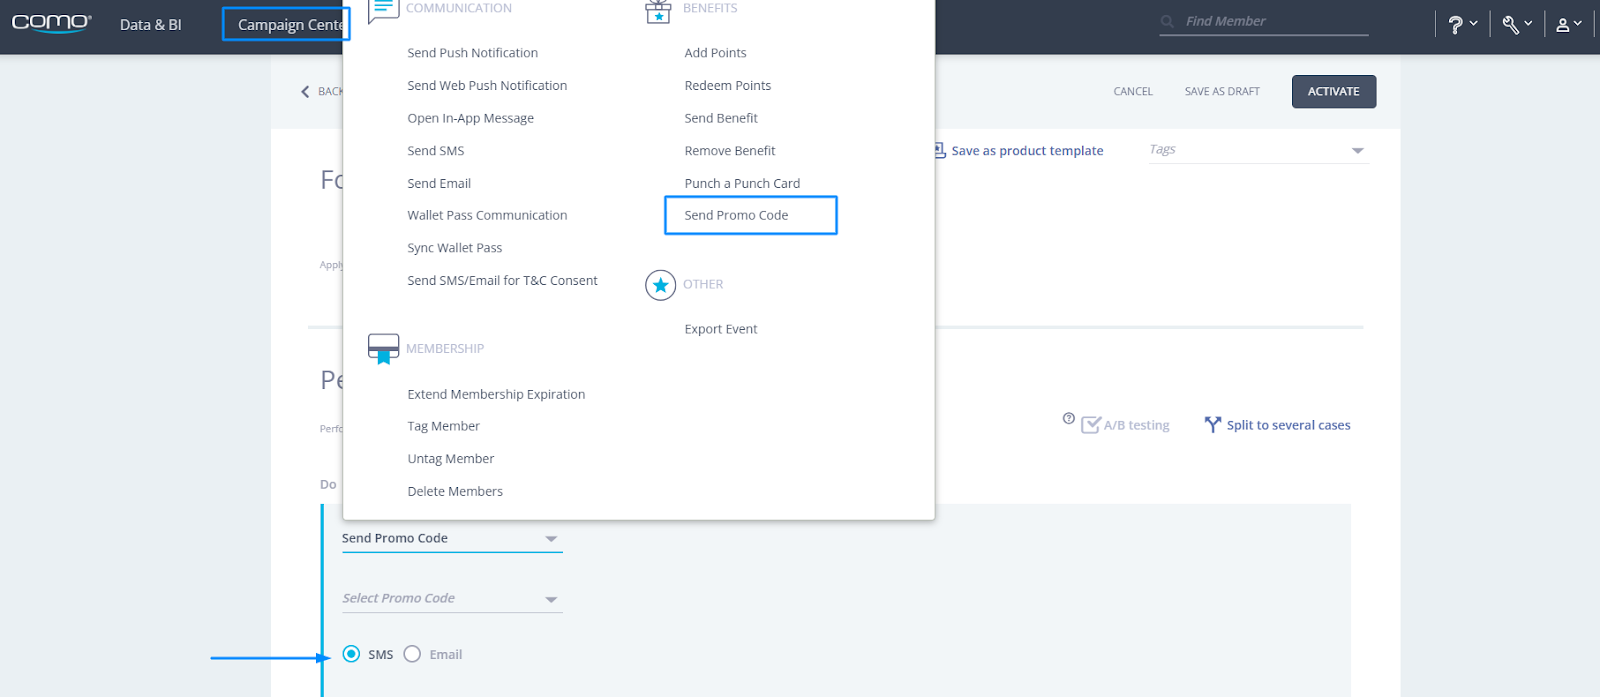This screenshot has height=697, width=1600.
Task: Click the Split to several cases branch icon
Action: (x=1212, y=424)
